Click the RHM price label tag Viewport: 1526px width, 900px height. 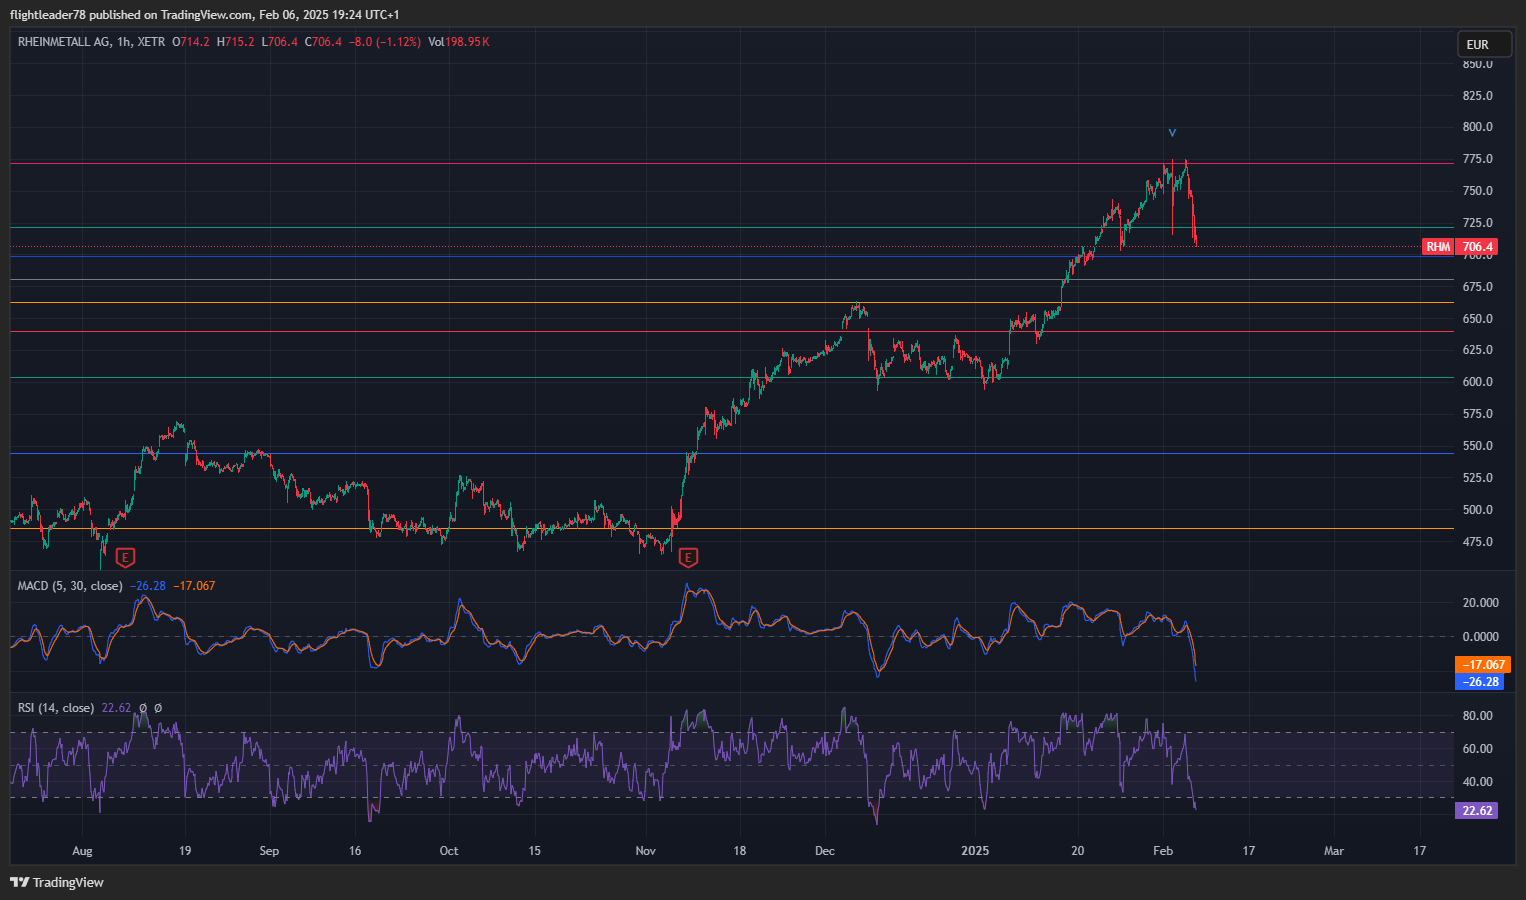(1437, 247)
